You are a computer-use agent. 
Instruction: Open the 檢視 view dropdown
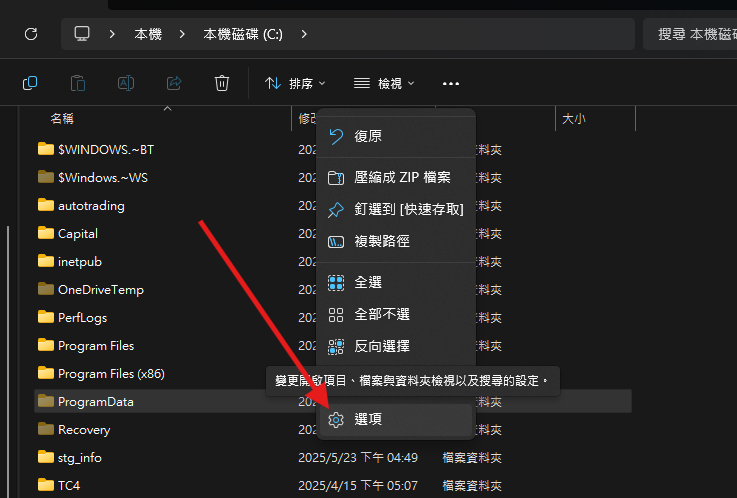coord(385,84)
